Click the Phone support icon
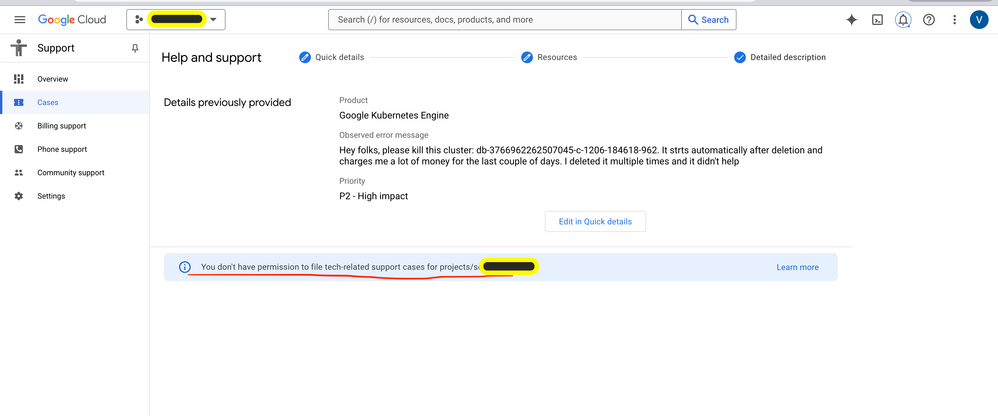The height and width of the screenshot is (416, 998). pyautogui.click(x=18, y=149)
